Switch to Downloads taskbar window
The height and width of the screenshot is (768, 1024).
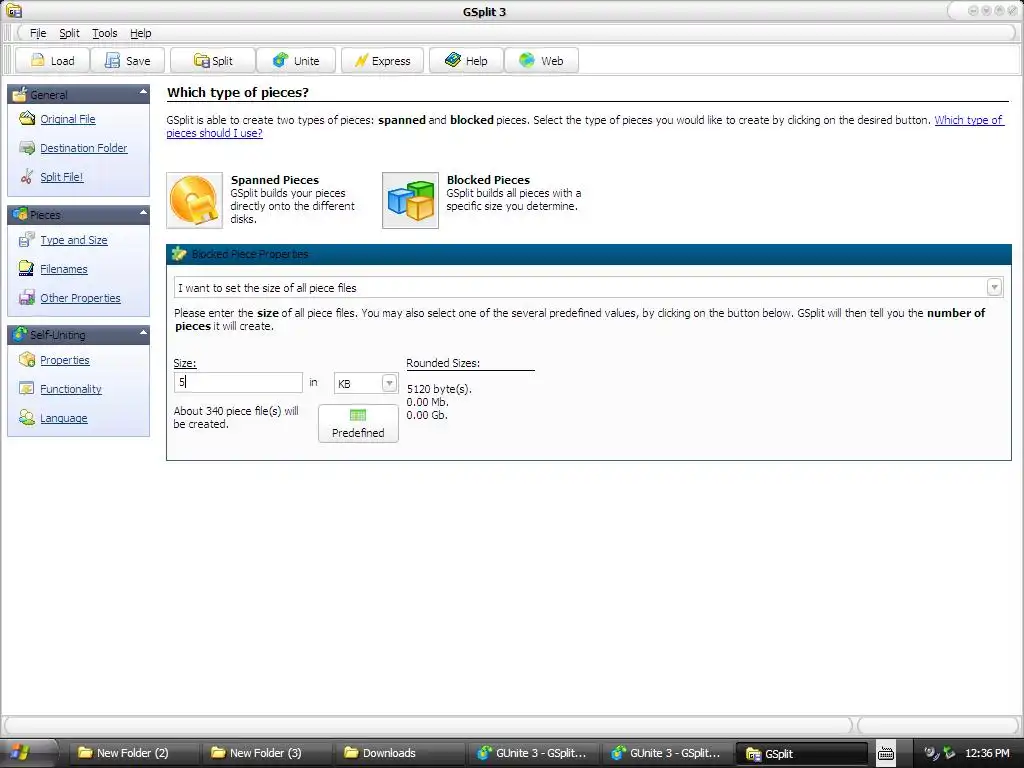[x=398, y=753]
